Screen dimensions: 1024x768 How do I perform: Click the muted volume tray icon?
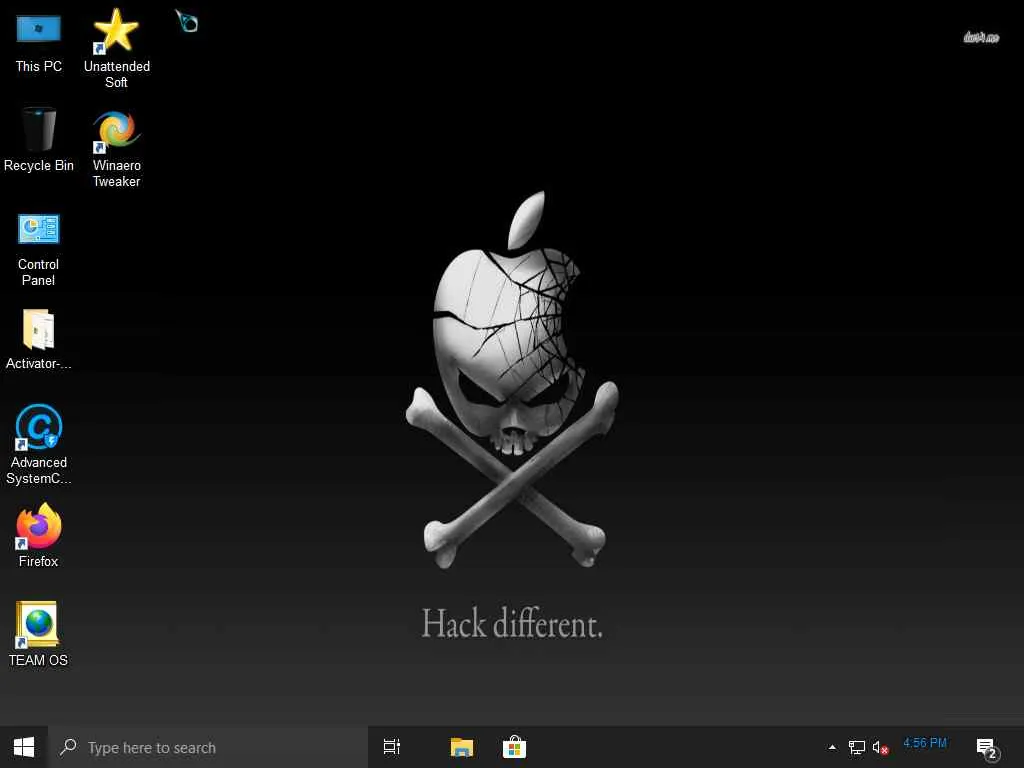click(880, 747)
